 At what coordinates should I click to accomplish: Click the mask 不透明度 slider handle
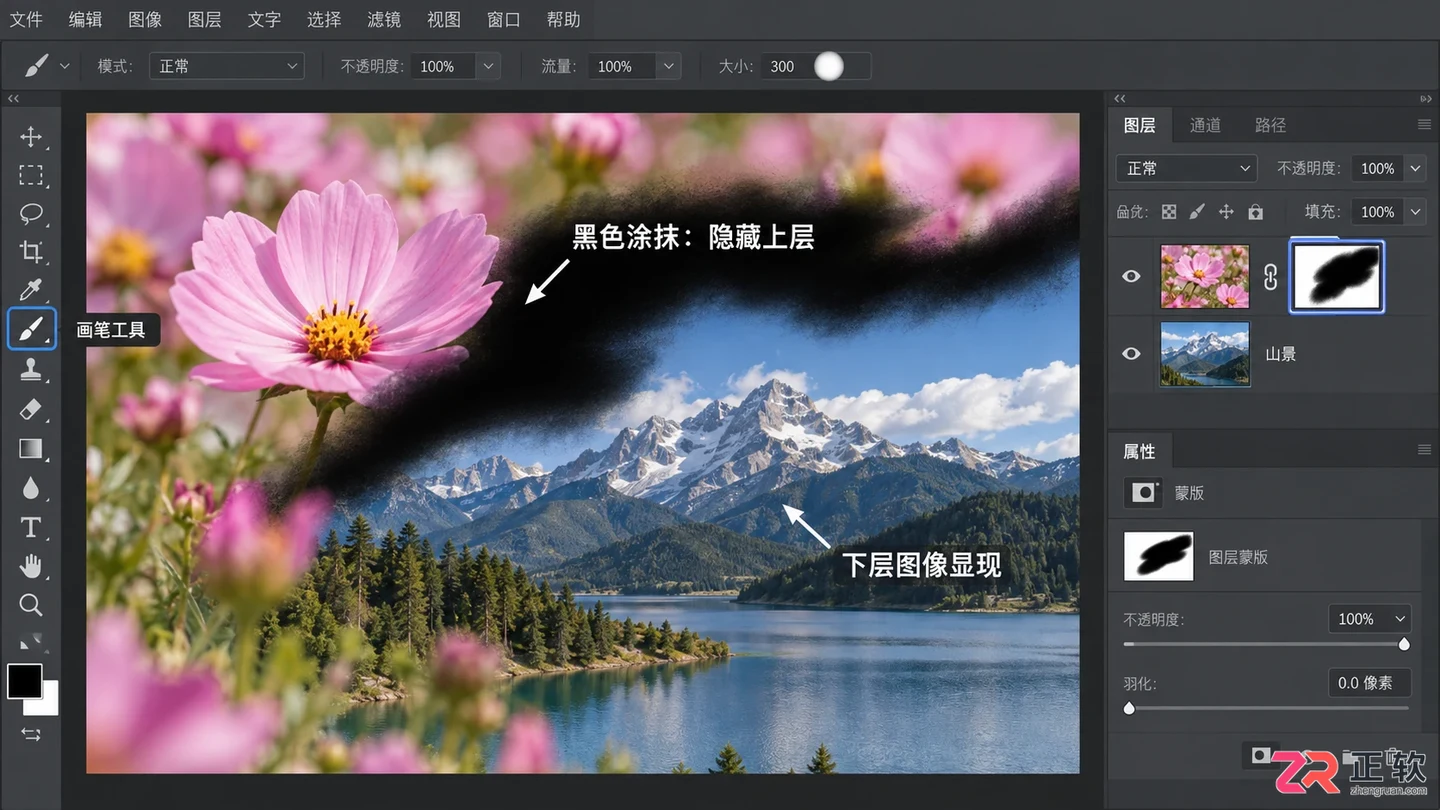1404,645
